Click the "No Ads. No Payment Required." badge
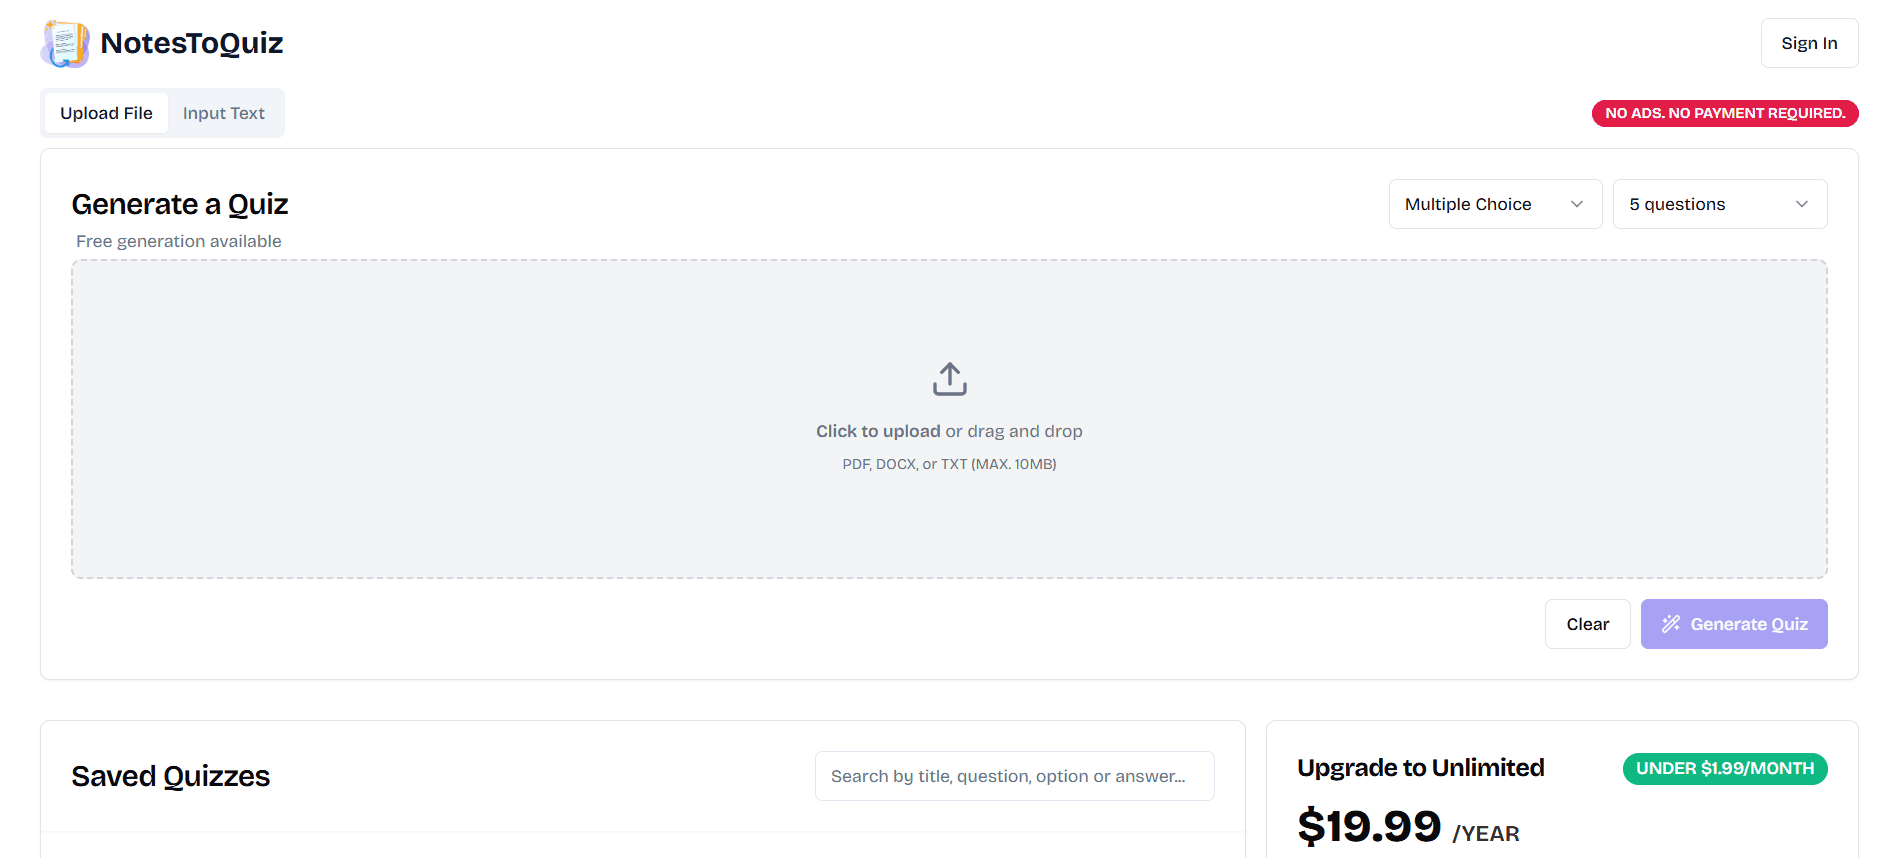Image resolution: width=1896 pixels, height=858 pixels. (1724, 113)
